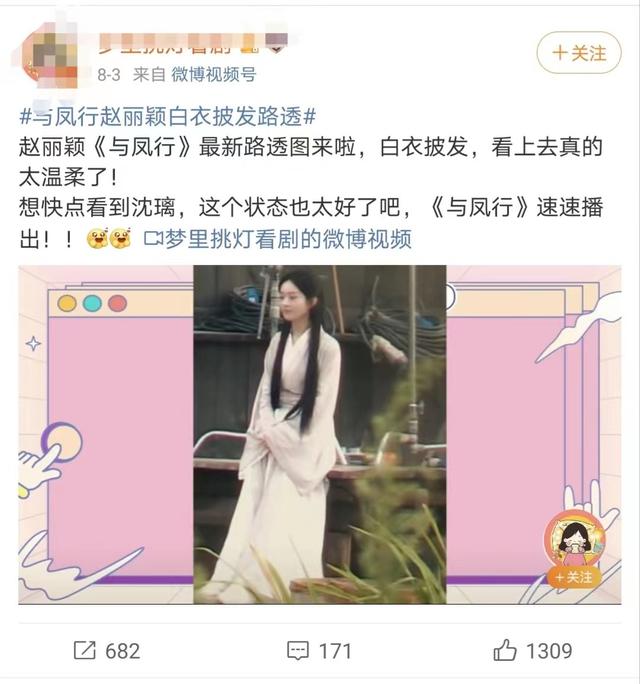Click the cartoon girl avatar in video
Viewport: 640px width, 684px height.
[x=575, y=539]
